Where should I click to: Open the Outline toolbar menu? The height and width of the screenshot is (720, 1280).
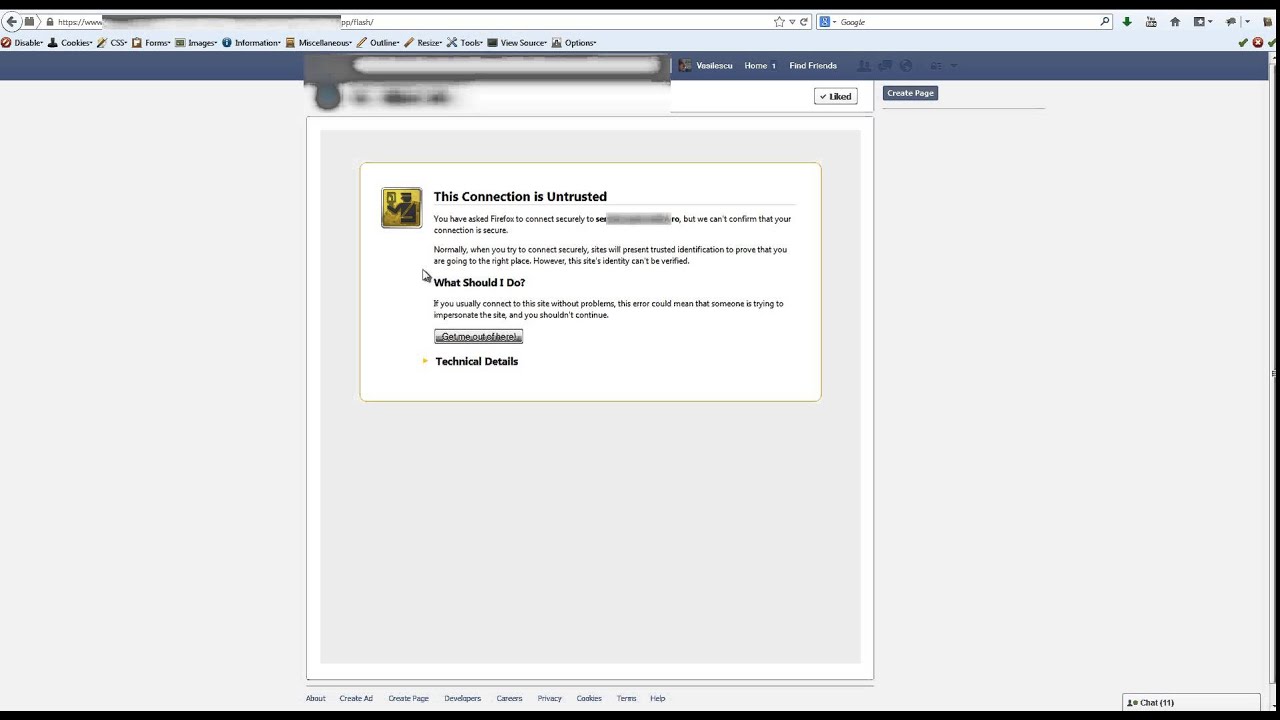(379, 43)
